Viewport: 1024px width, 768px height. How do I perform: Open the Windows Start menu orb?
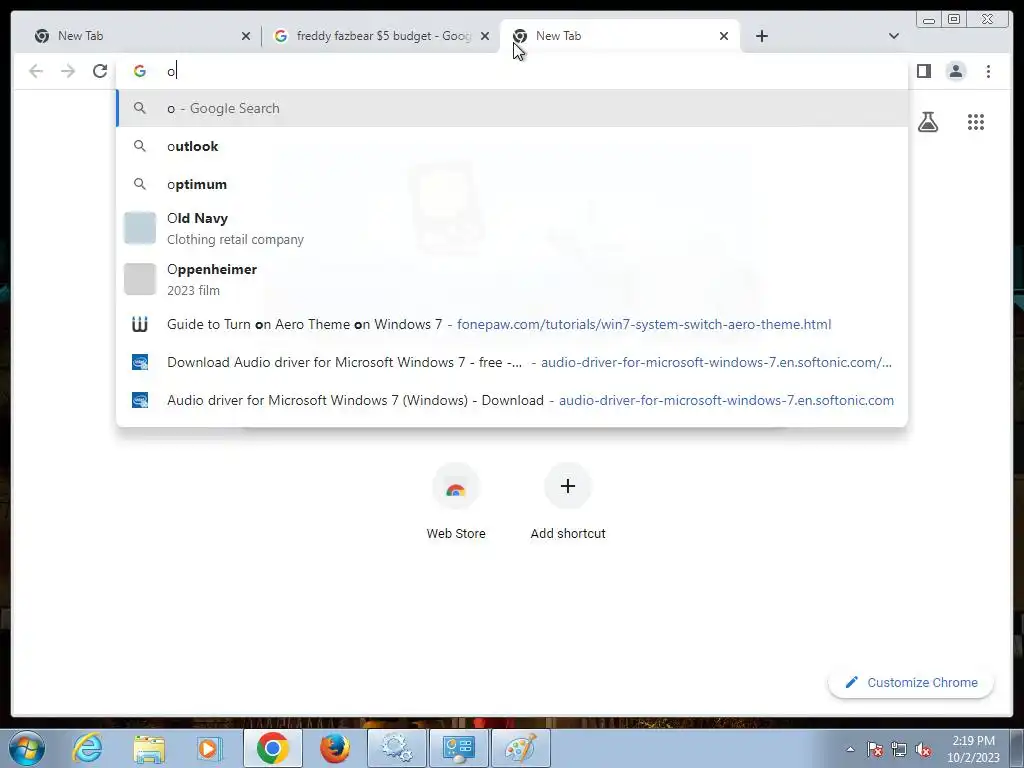coord(27,748)
